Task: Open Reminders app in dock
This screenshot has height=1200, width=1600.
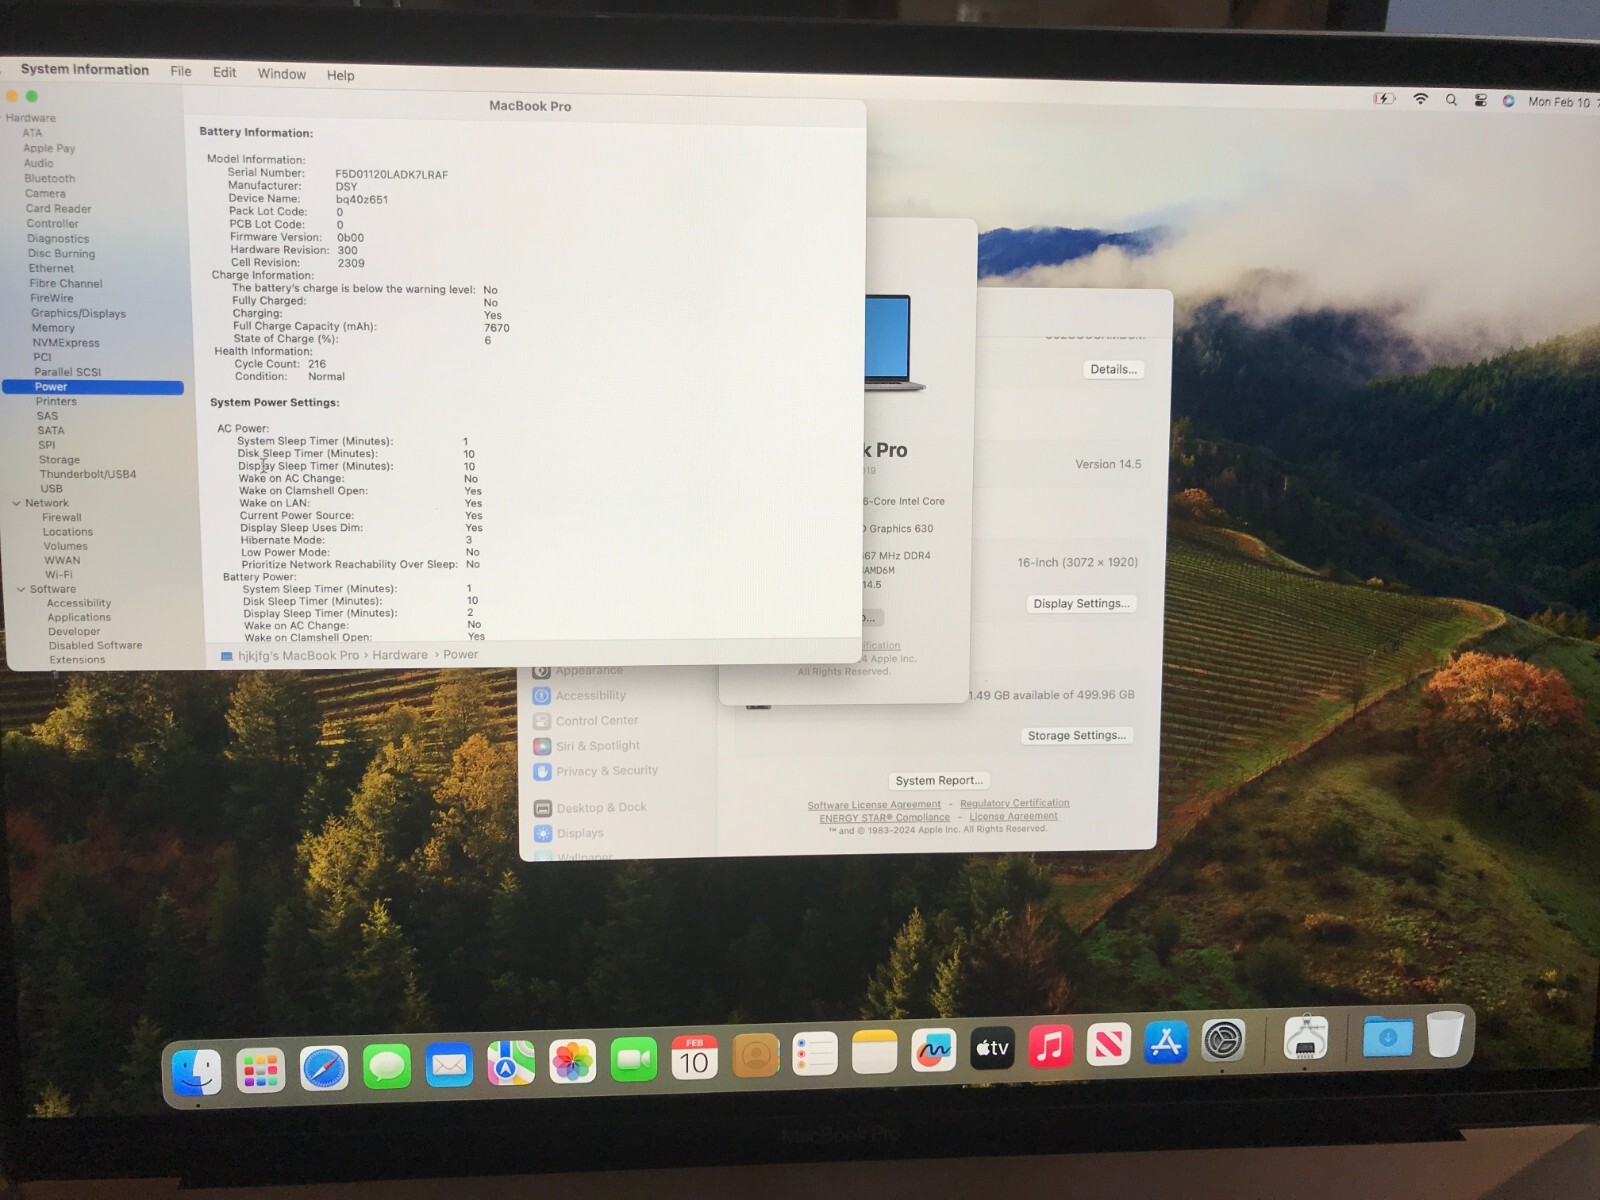Action: [815, 1054]
